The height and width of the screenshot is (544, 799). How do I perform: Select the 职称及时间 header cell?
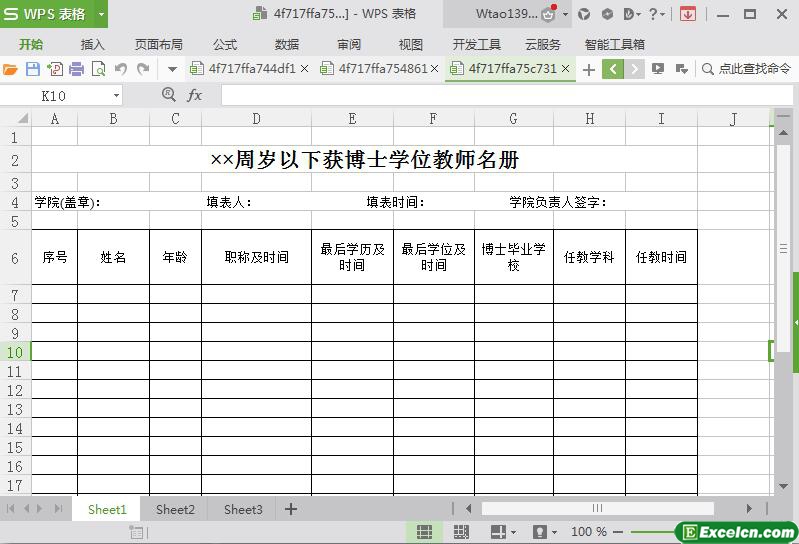coord(256,257)
